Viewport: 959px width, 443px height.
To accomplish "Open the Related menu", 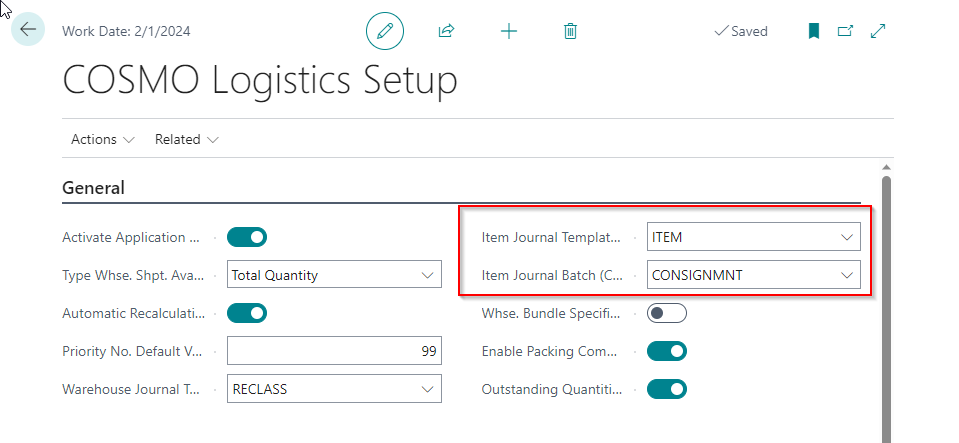I will tap(186, 140).
